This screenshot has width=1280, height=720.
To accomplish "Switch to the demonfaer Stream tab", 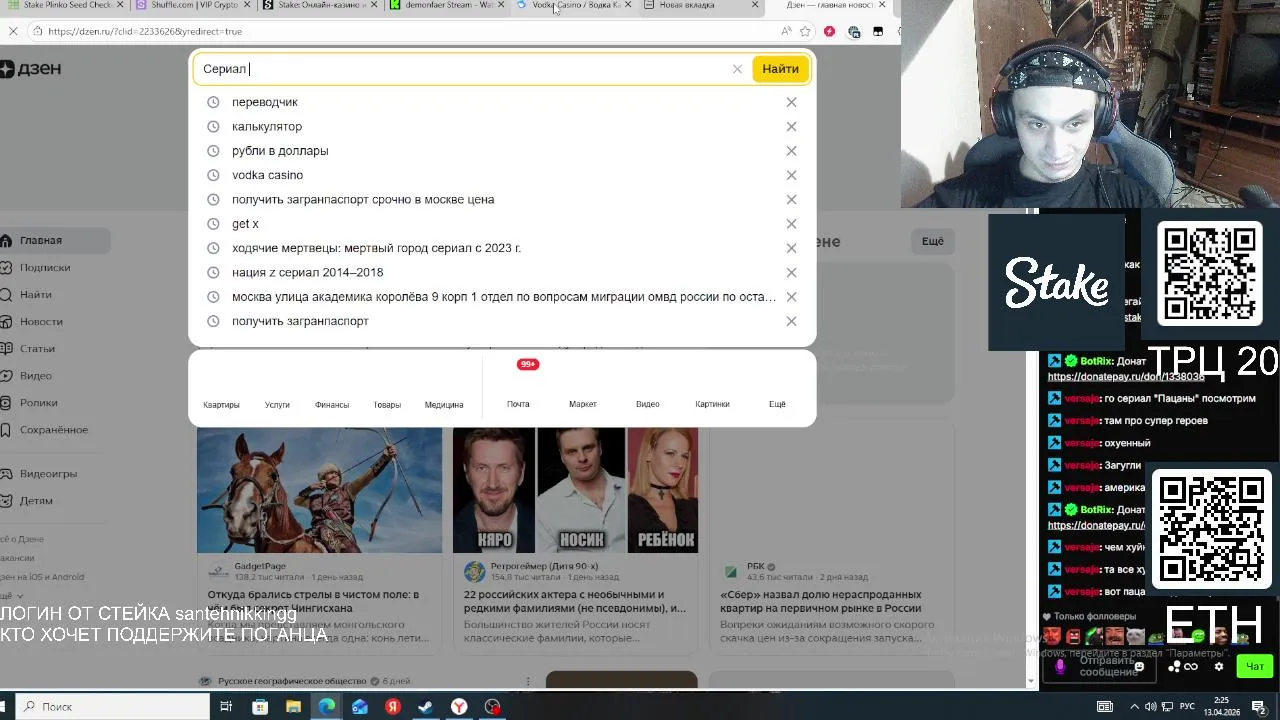I will 448,5.
